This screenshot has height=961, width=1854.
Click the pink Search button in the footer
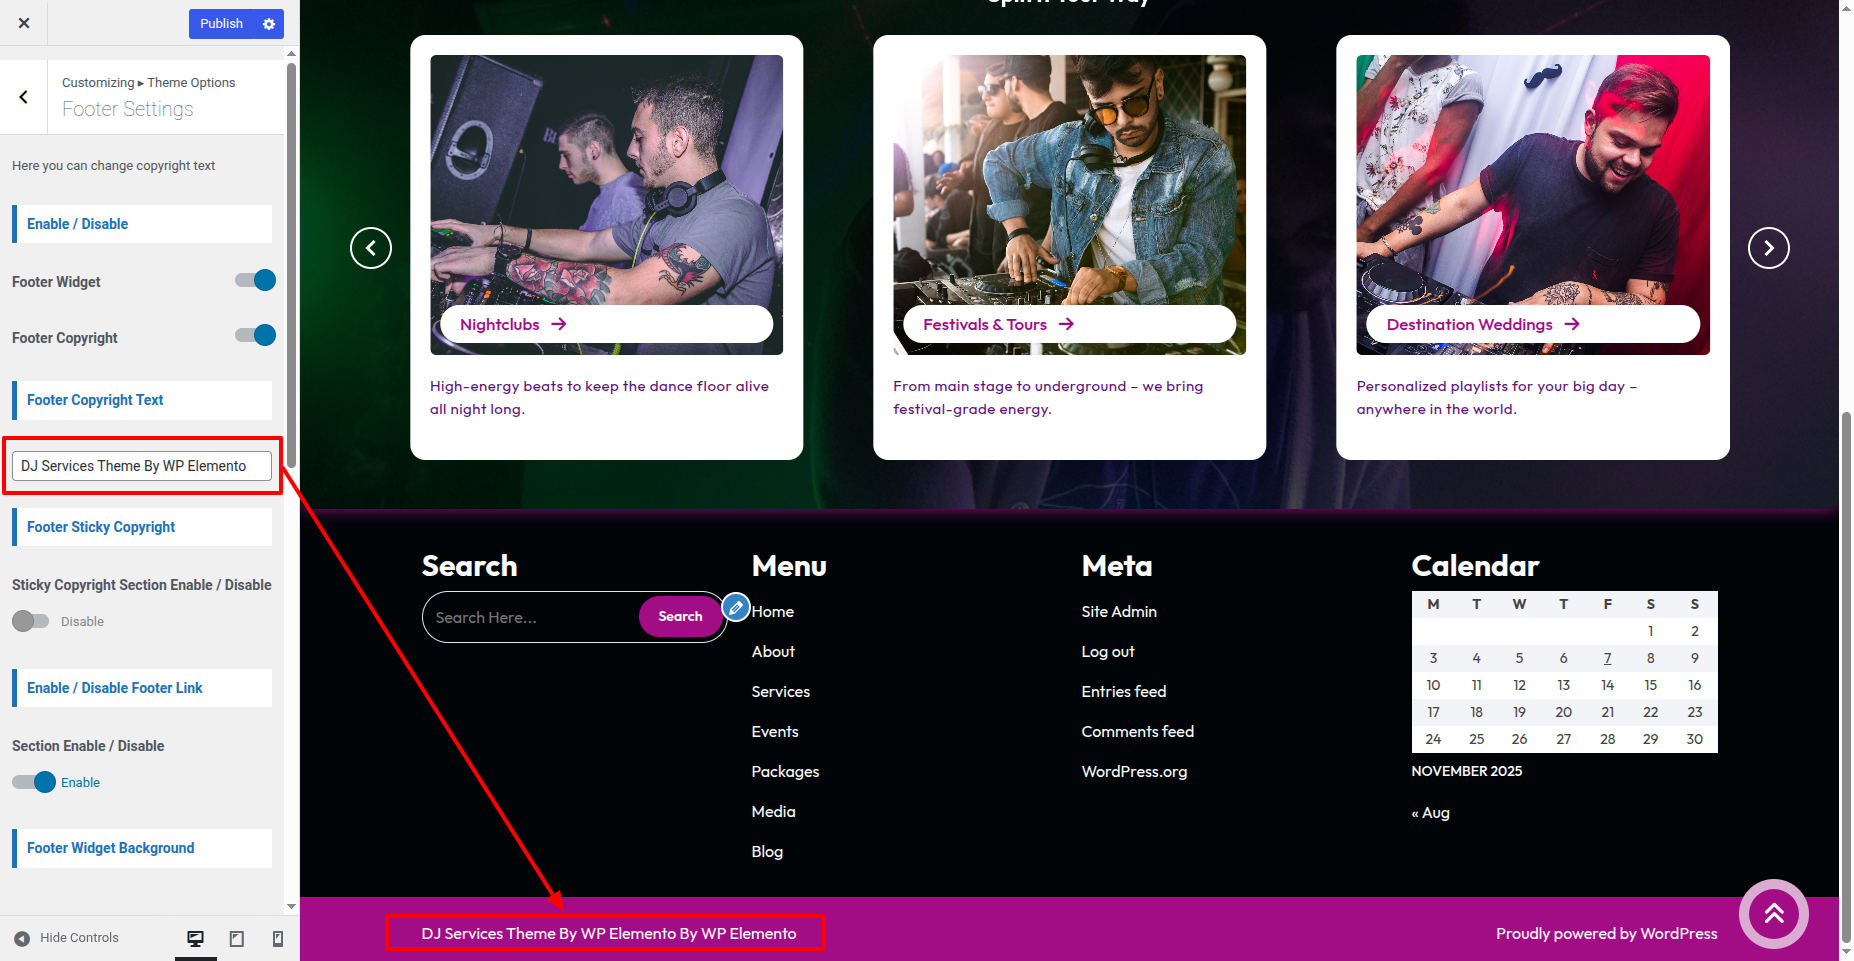coord(680,617)
